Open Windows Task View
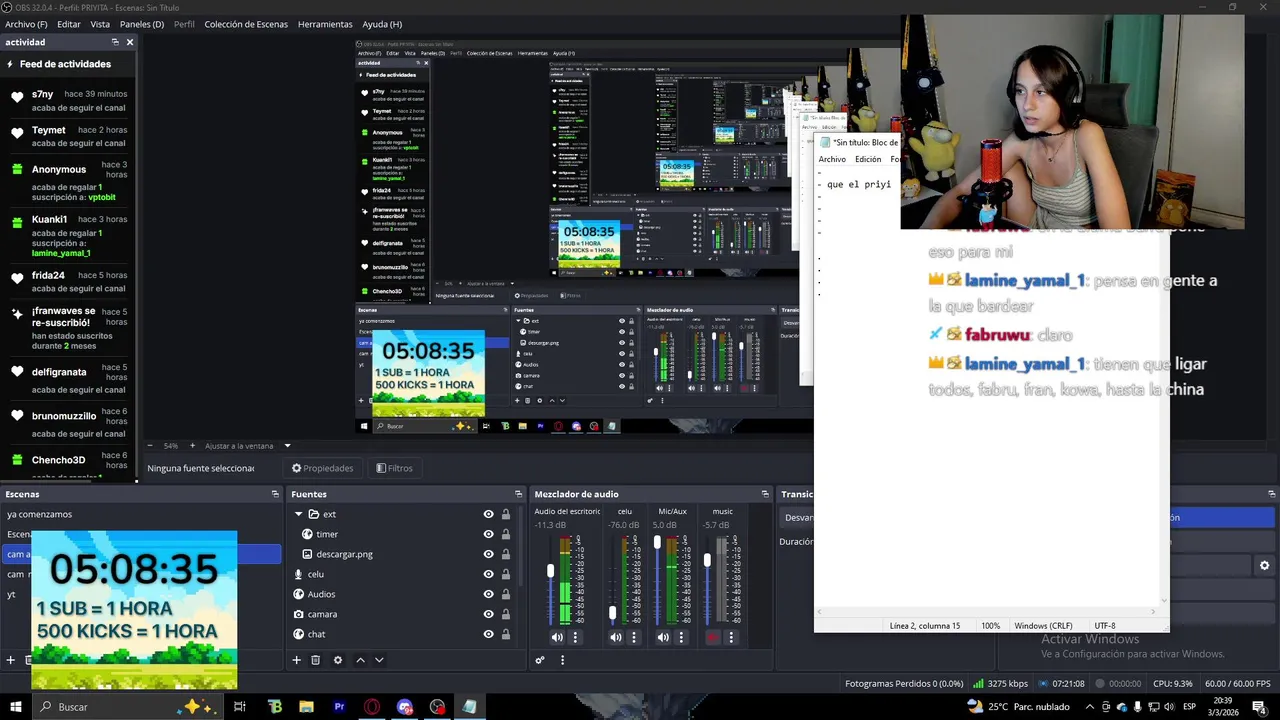 pyautogui.click(x=240, y=707)
